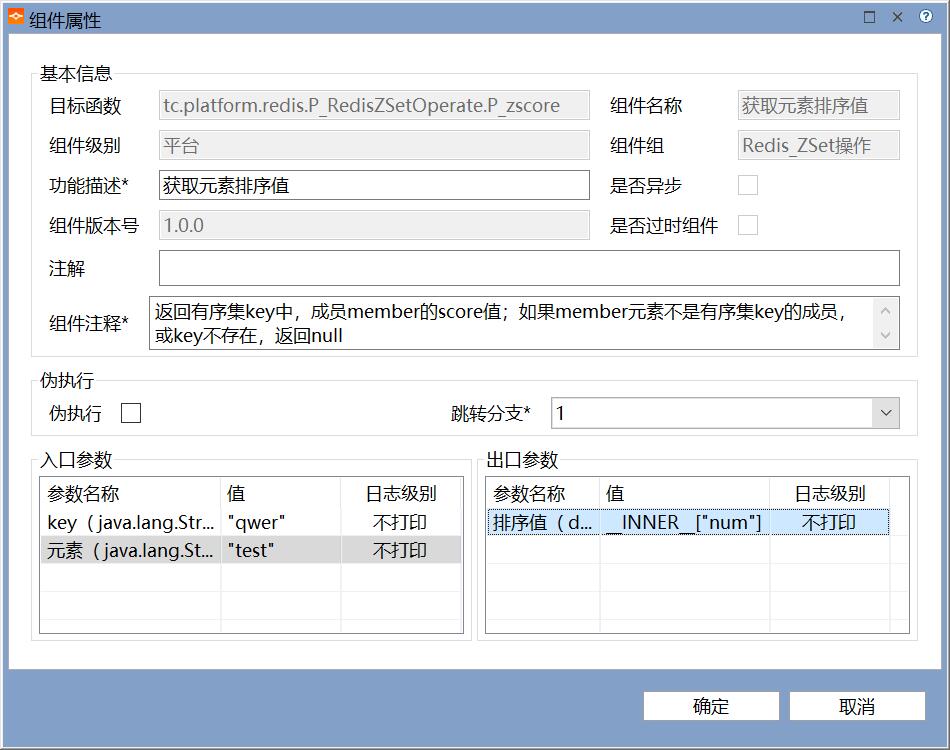Viewport: 950px width, 750px height.
Task: Close the 组件属性 dialog
Action: [x=897, y=17]
